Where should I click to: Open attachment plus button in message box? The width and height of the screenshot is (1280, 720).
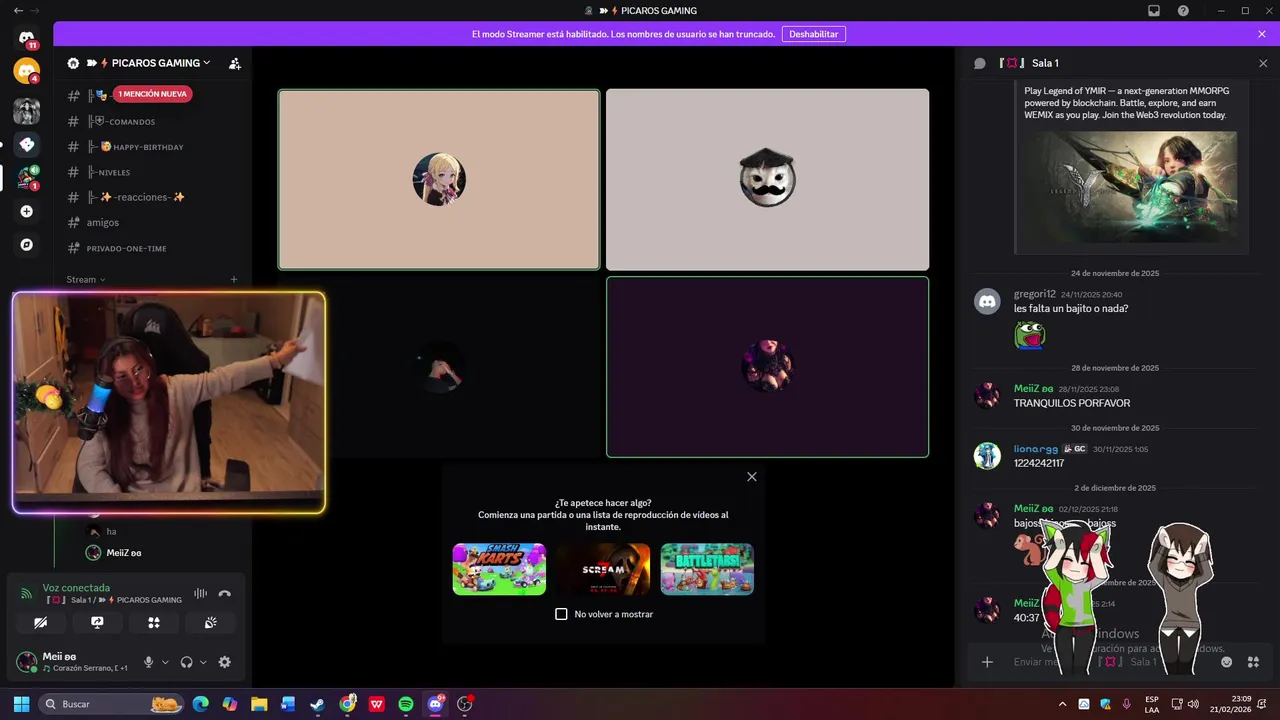tap(987, 662)
